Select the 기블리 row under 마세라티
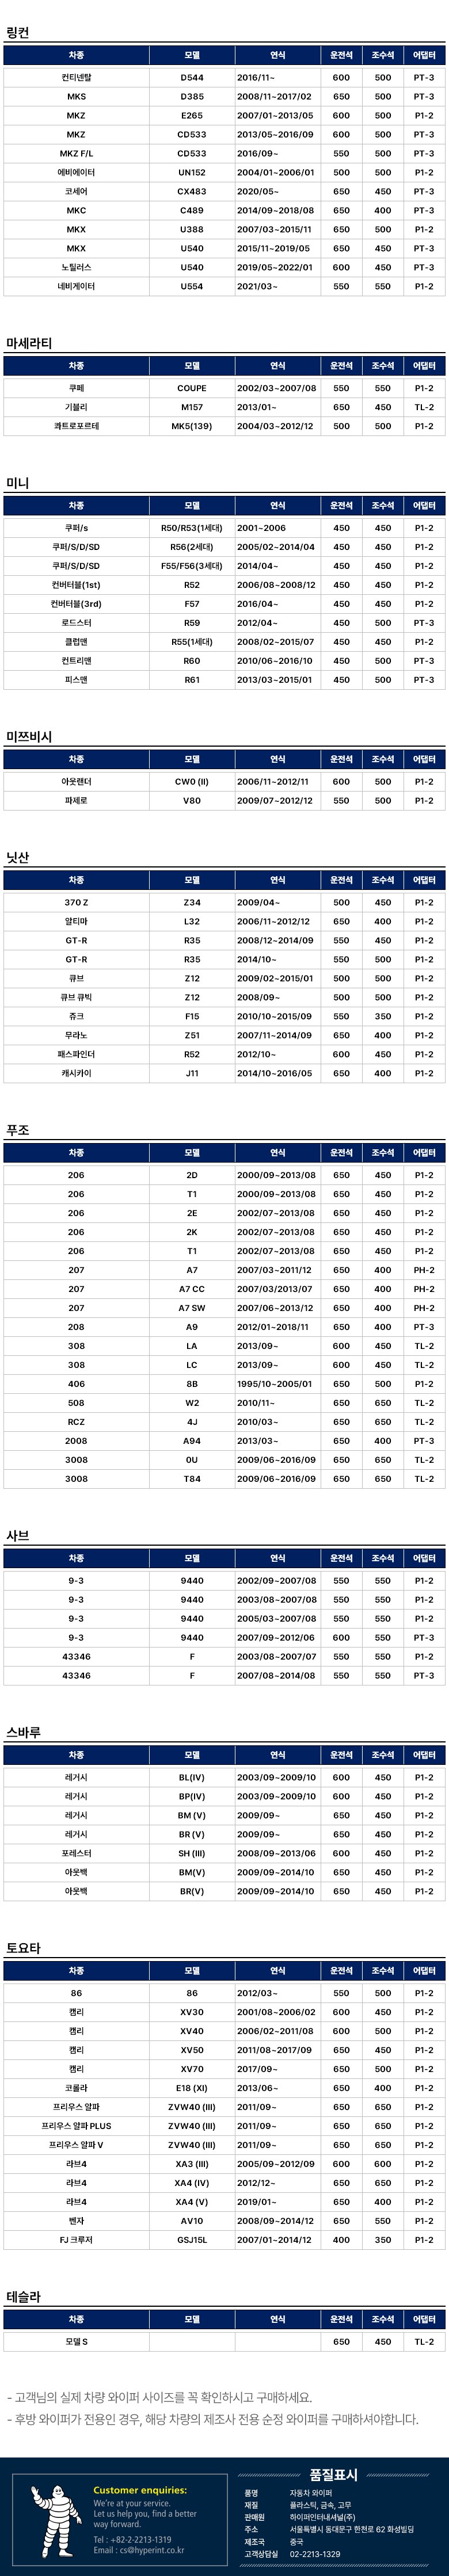The width and height of the screenshot is (449, 2576). [76, 407]
